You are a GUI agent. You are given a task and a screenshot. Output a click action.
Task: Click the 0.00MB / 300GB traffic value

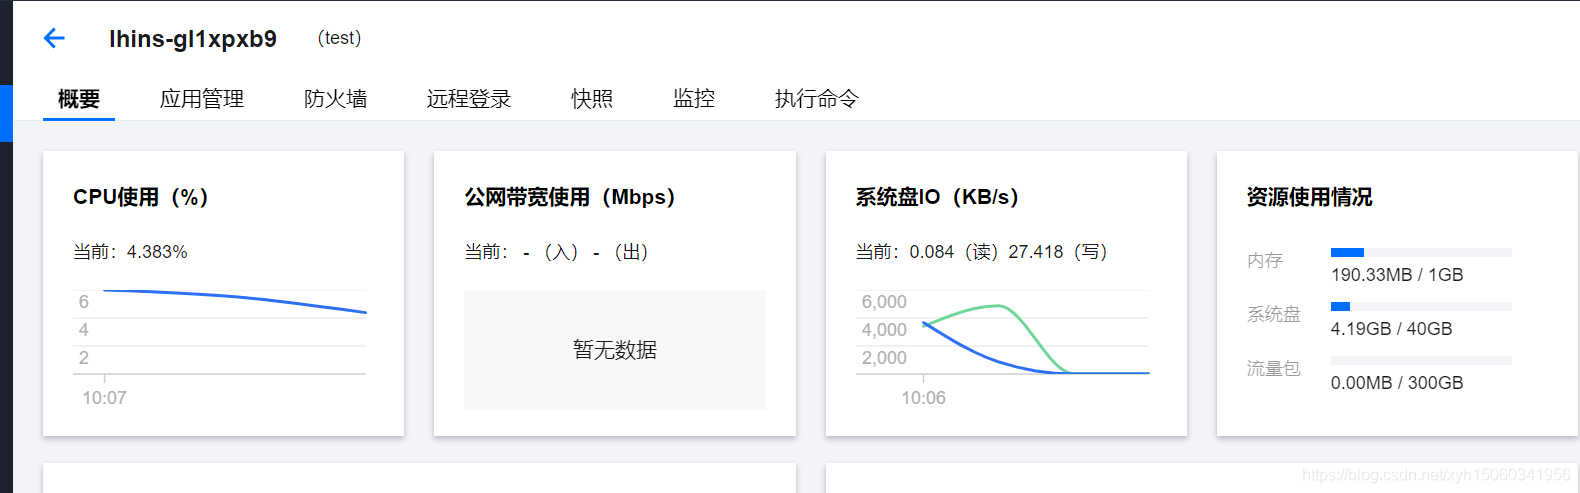1397,383
